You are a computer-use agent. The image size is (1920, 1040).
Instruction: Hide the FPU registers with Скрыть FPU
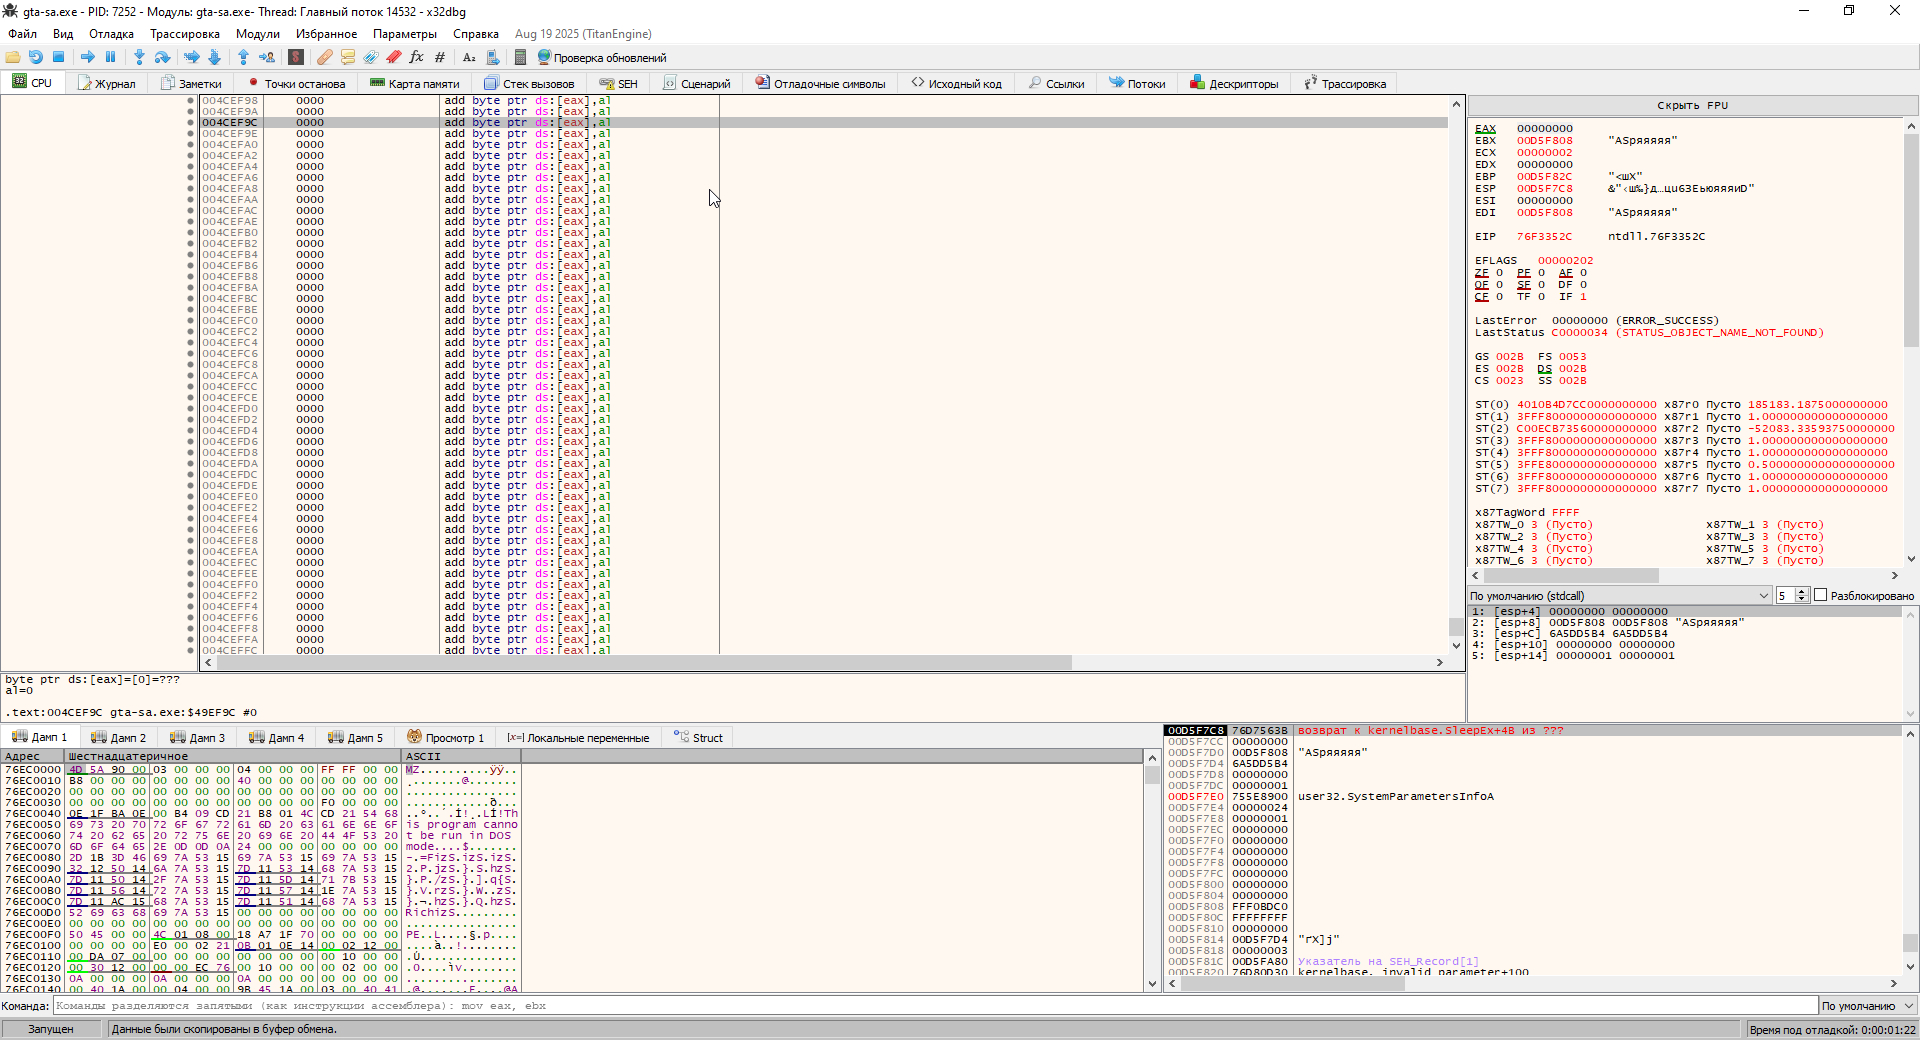coord(1692,105)
